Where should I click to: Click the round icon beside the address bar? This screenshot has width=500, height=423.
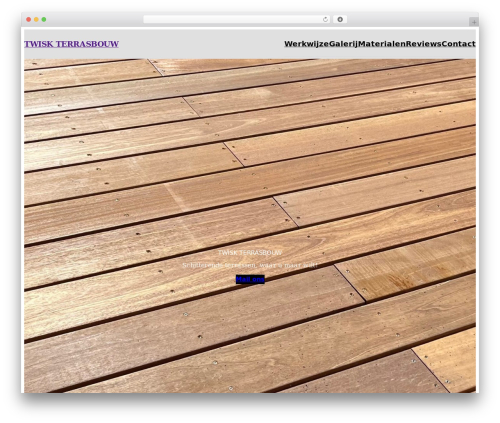340,19
